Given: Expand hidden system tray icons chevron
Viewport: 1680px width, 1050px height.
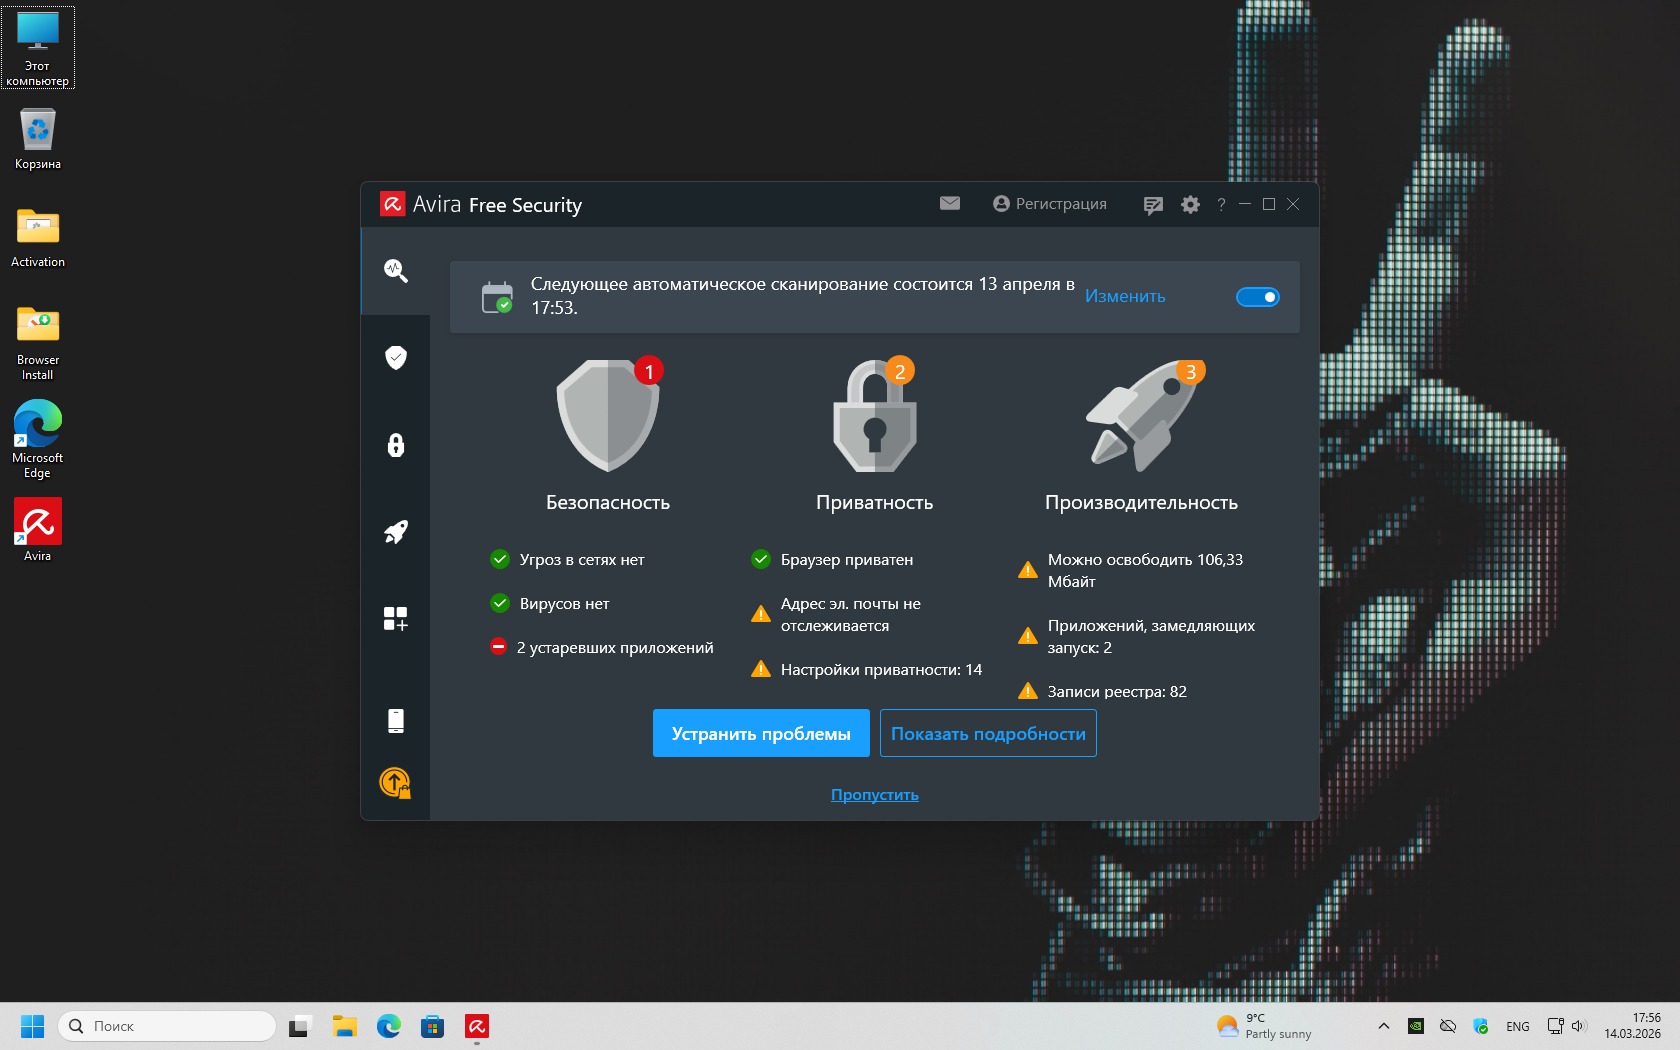Looking at the screenshot, I should tap(1384, 1026).
